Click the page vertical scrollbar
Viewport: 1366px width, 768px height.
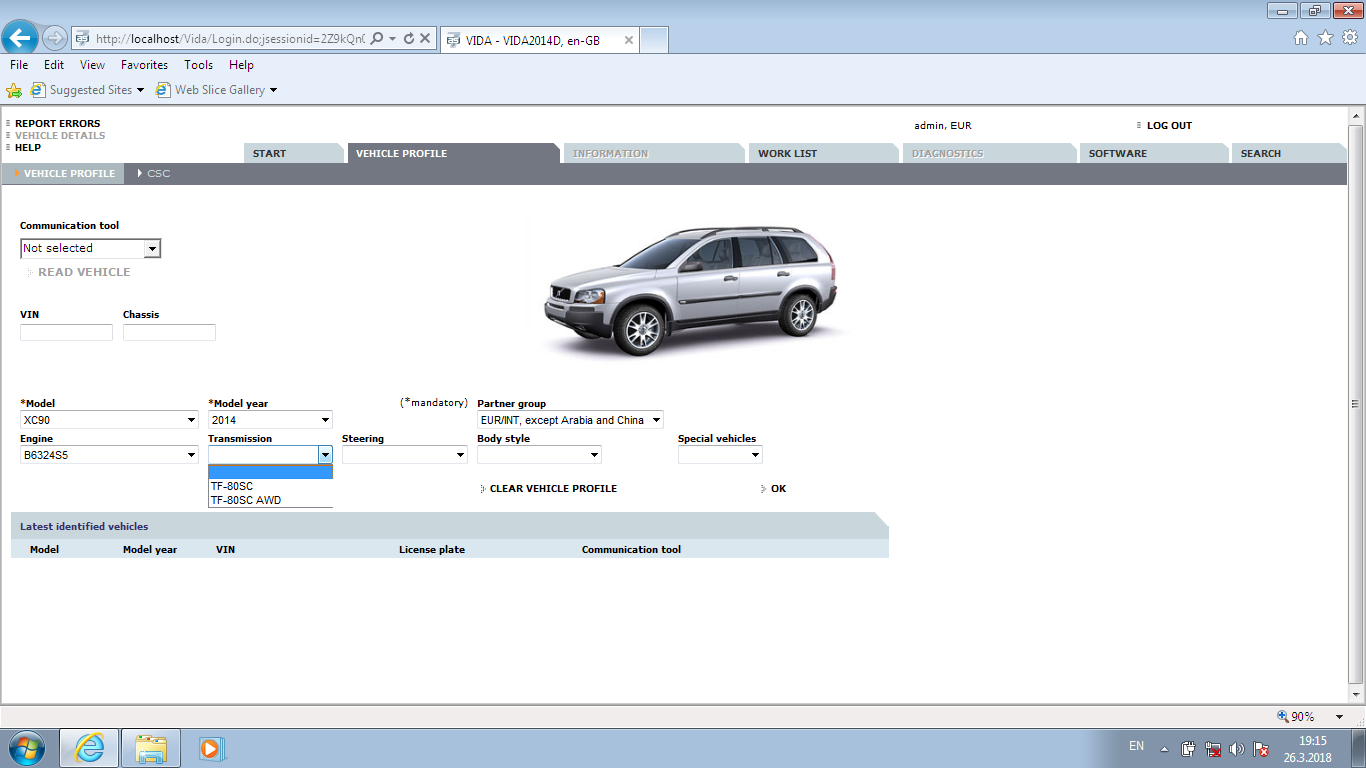pos(1356,404)
